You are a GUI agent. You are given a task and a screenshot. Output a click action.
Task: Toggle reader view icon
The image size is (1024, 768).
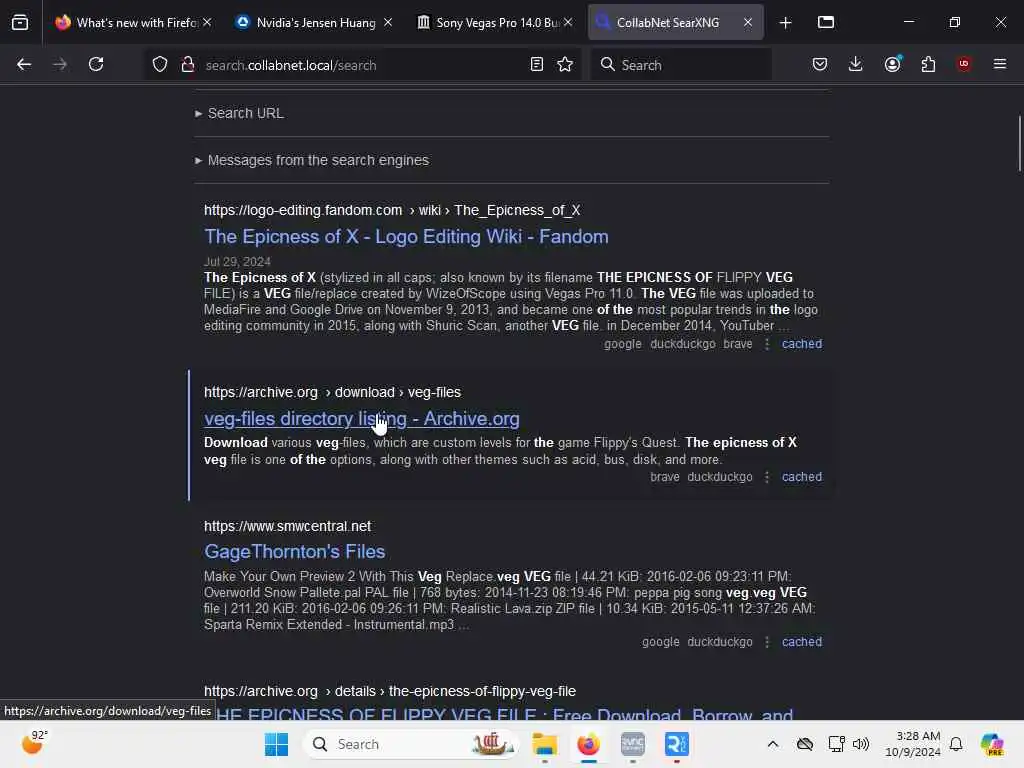536,64
